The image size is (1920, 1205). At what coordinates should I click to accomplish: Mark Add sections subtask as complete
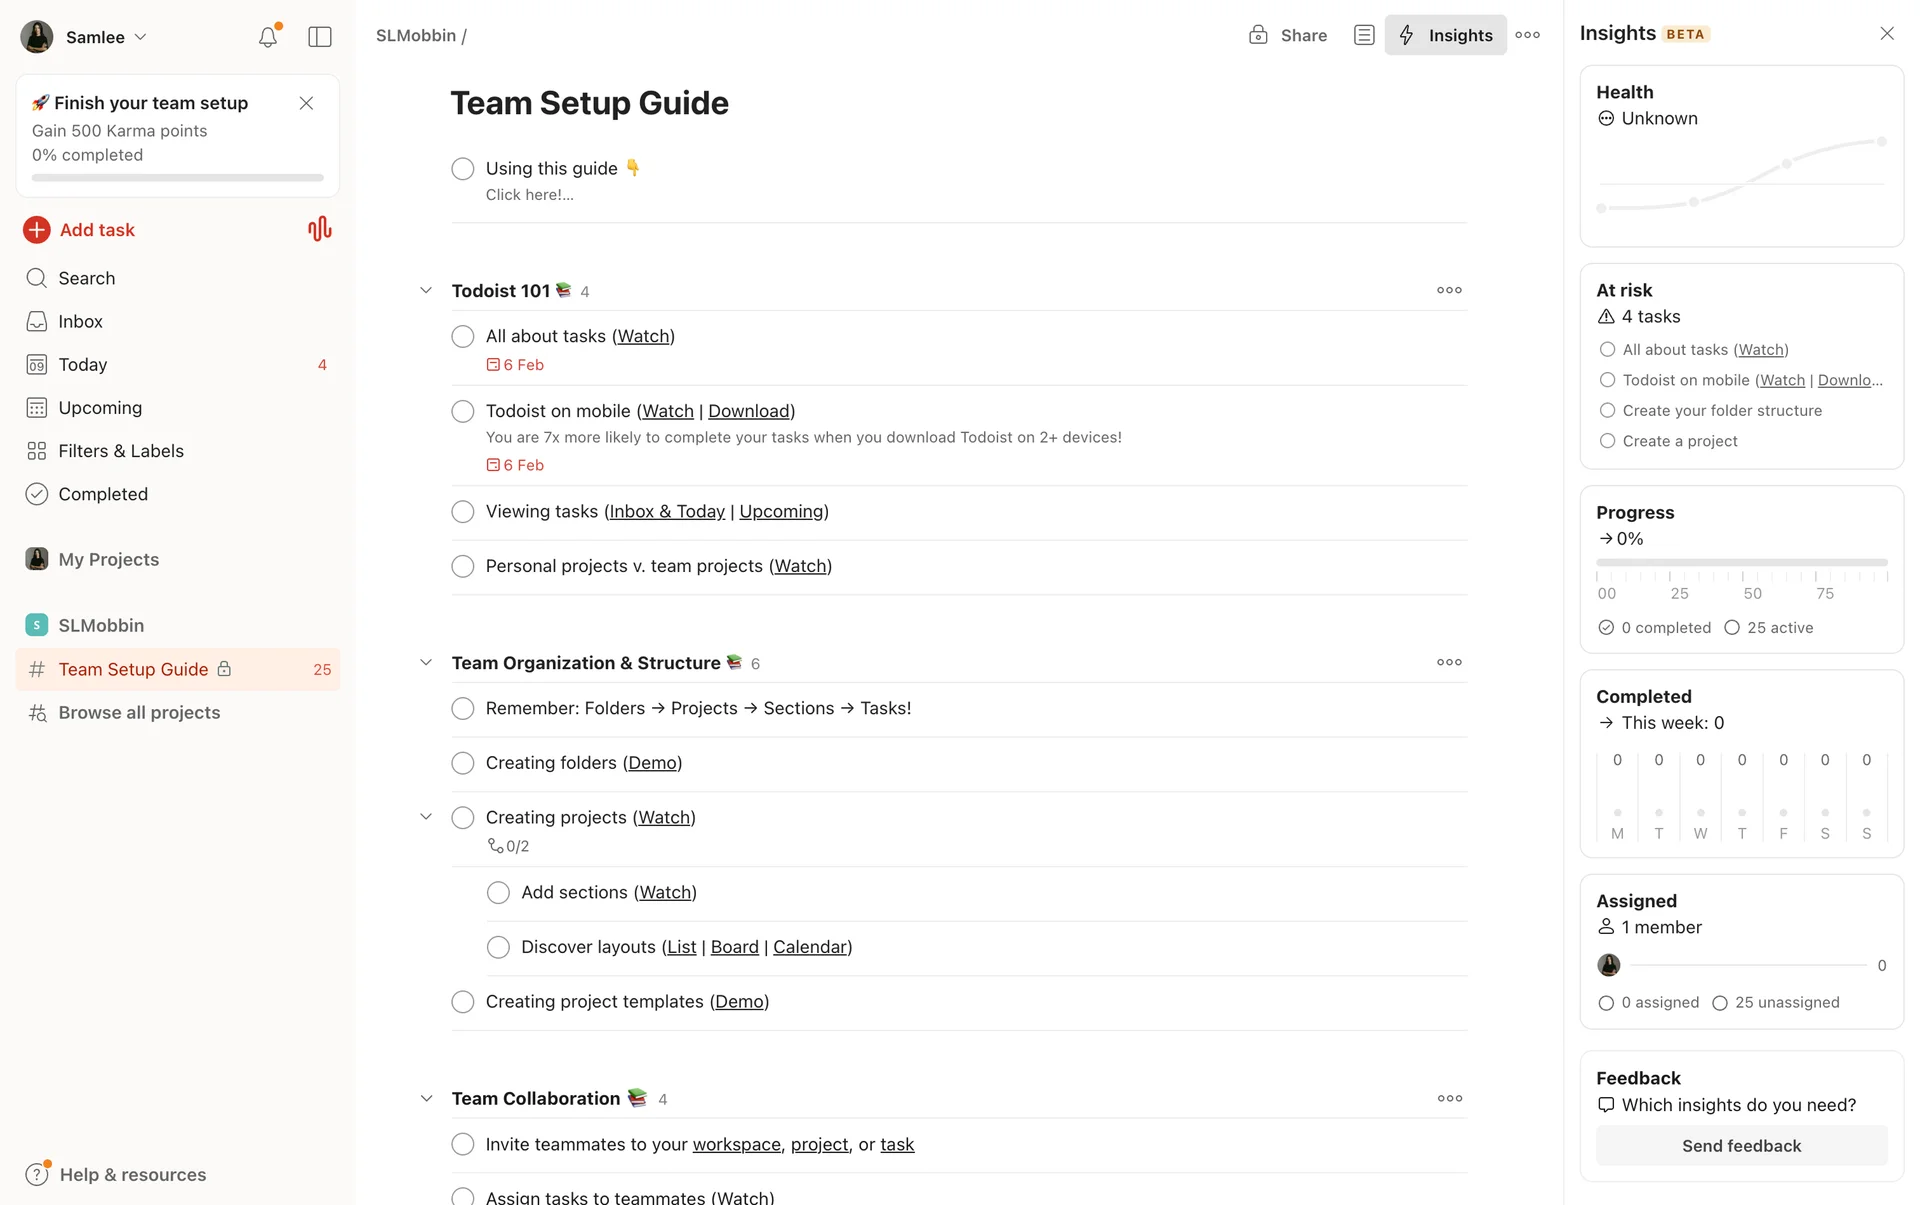(x=498, y=893)
